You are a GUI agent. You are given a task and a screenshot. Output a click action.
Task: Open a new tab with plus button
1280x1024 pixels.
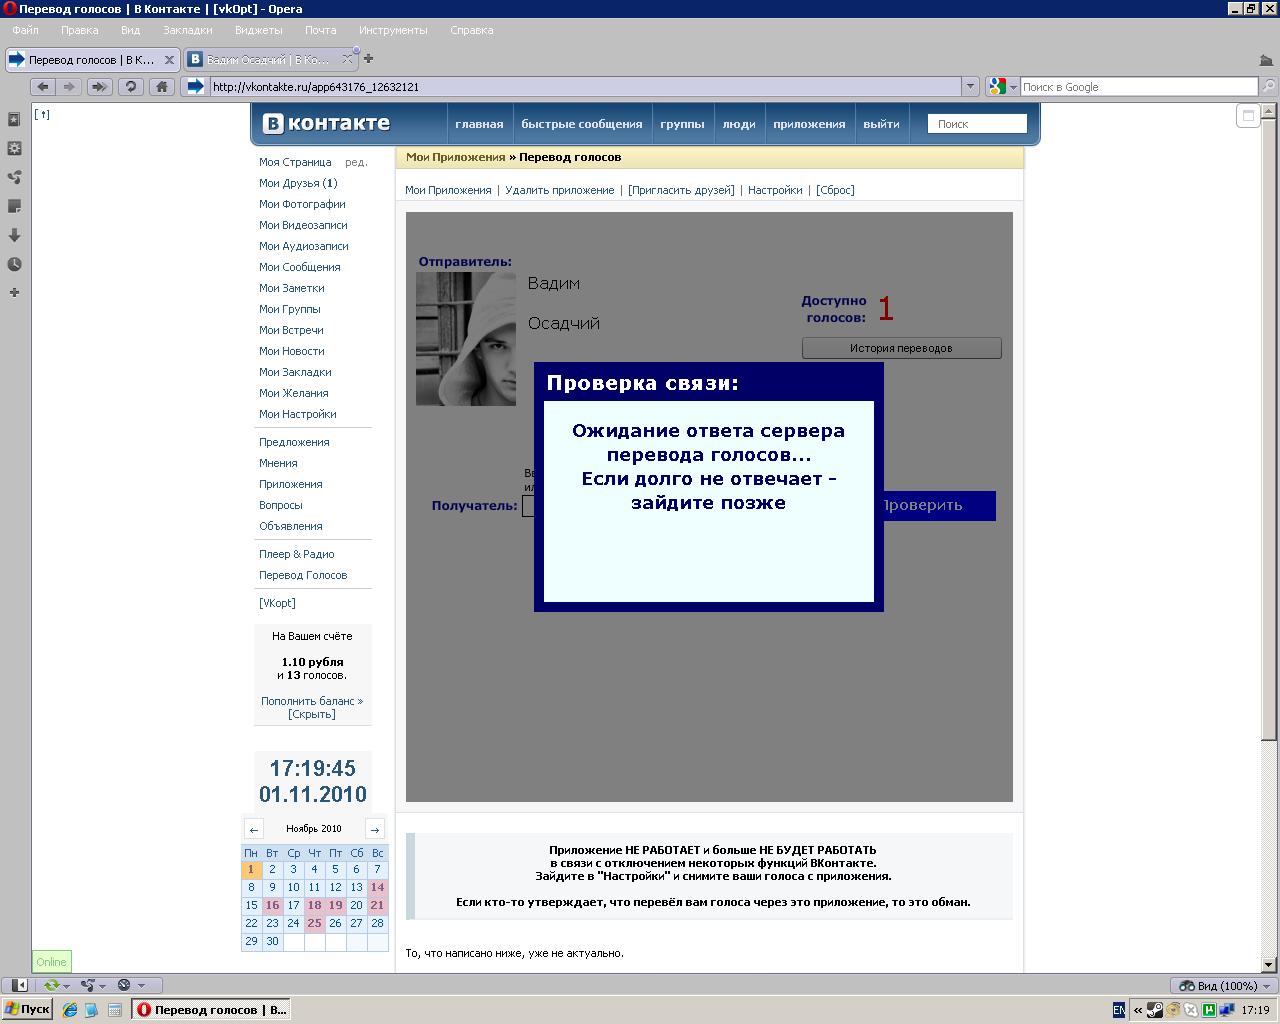click(x=368, y=59)
